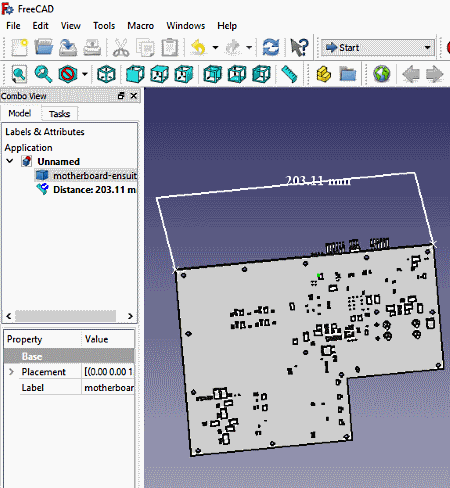Screen dimensions: 450x488
Task: Select the Distance: 203.11 tree item
Action: [86, 190]
